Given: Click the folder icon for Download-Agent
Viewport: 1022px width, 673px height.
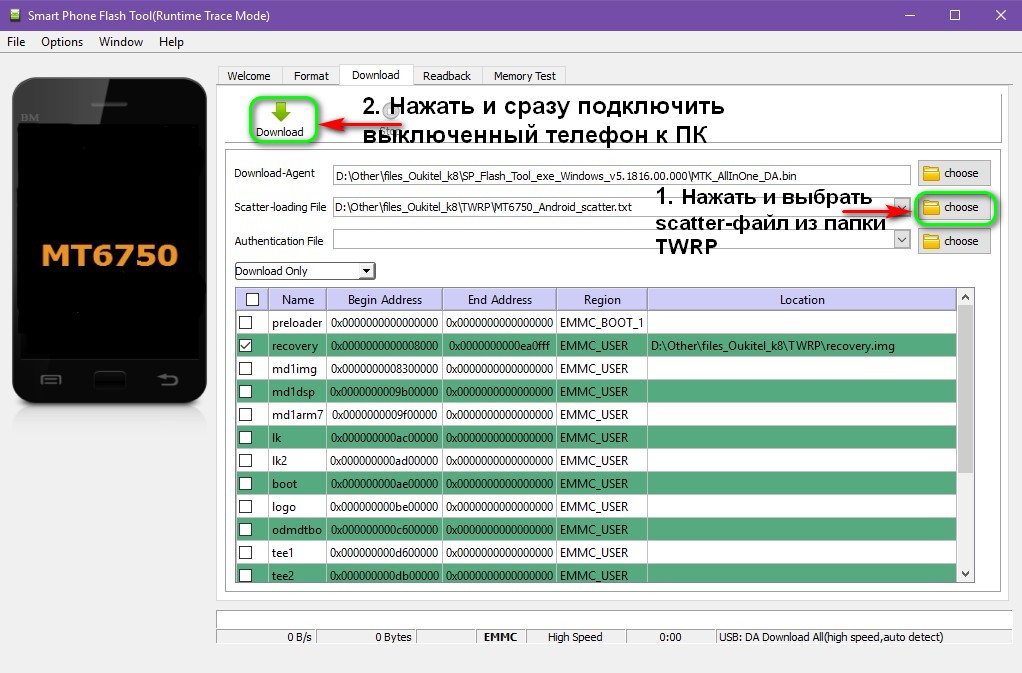Looking at the screenshot, I should click(x=931, y=174).
